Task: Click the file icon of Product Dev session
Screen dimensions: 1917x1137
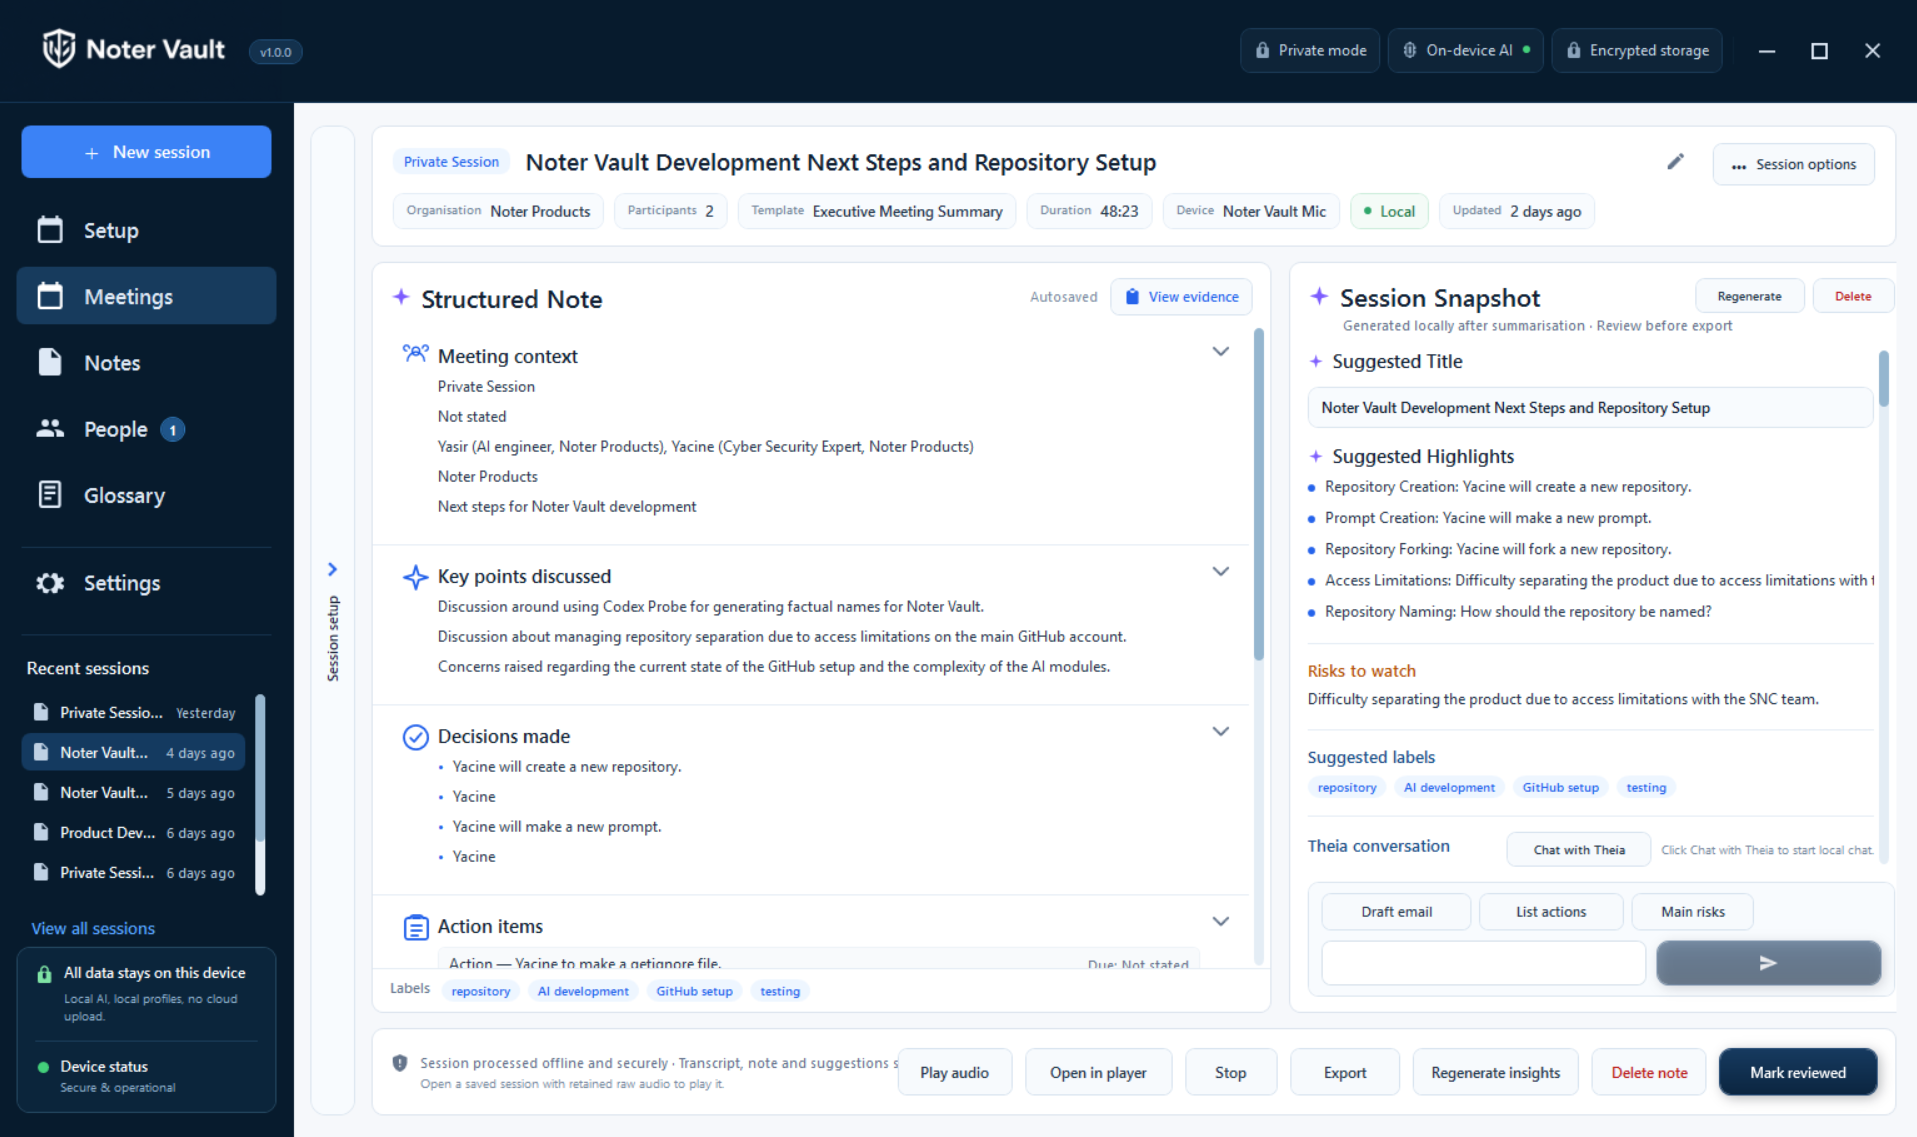Action: pyautogui.click(x=41, y=832)
